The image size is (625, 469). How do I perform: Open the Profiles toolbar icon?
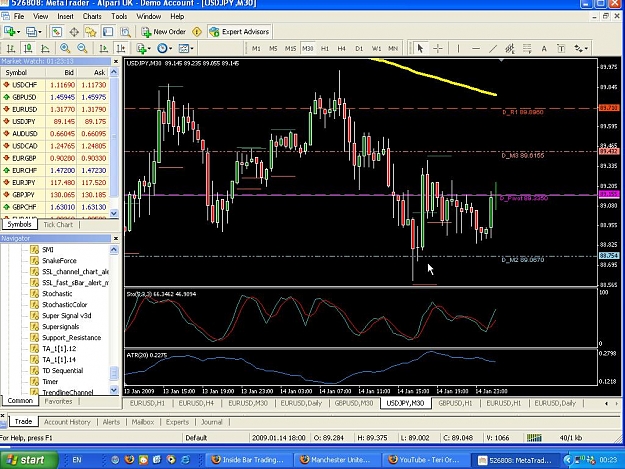[x=31, y=31]
